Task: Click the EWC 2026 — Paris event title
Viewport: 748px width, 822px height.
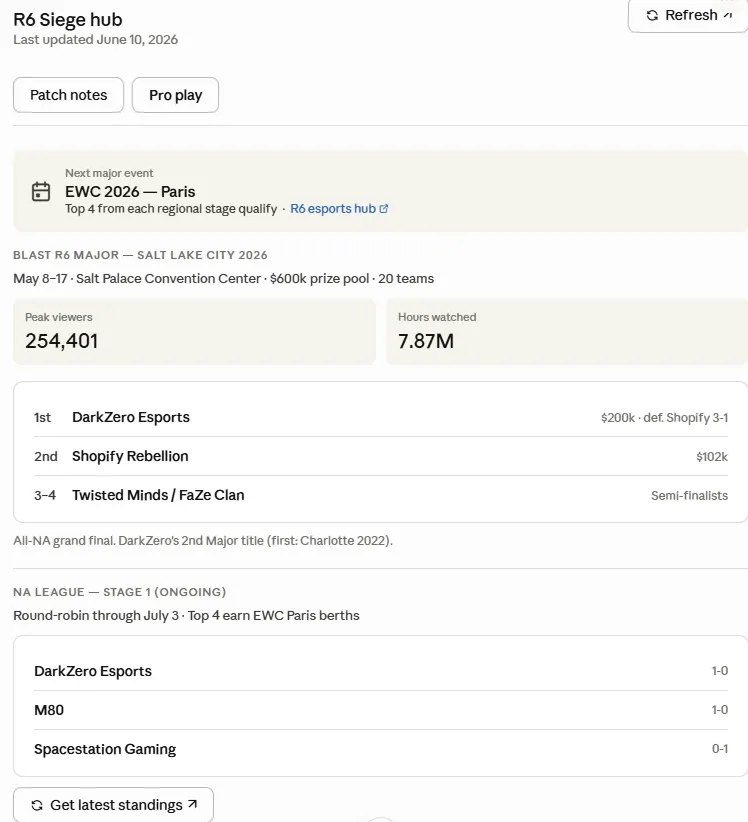Action: [130, 192]
